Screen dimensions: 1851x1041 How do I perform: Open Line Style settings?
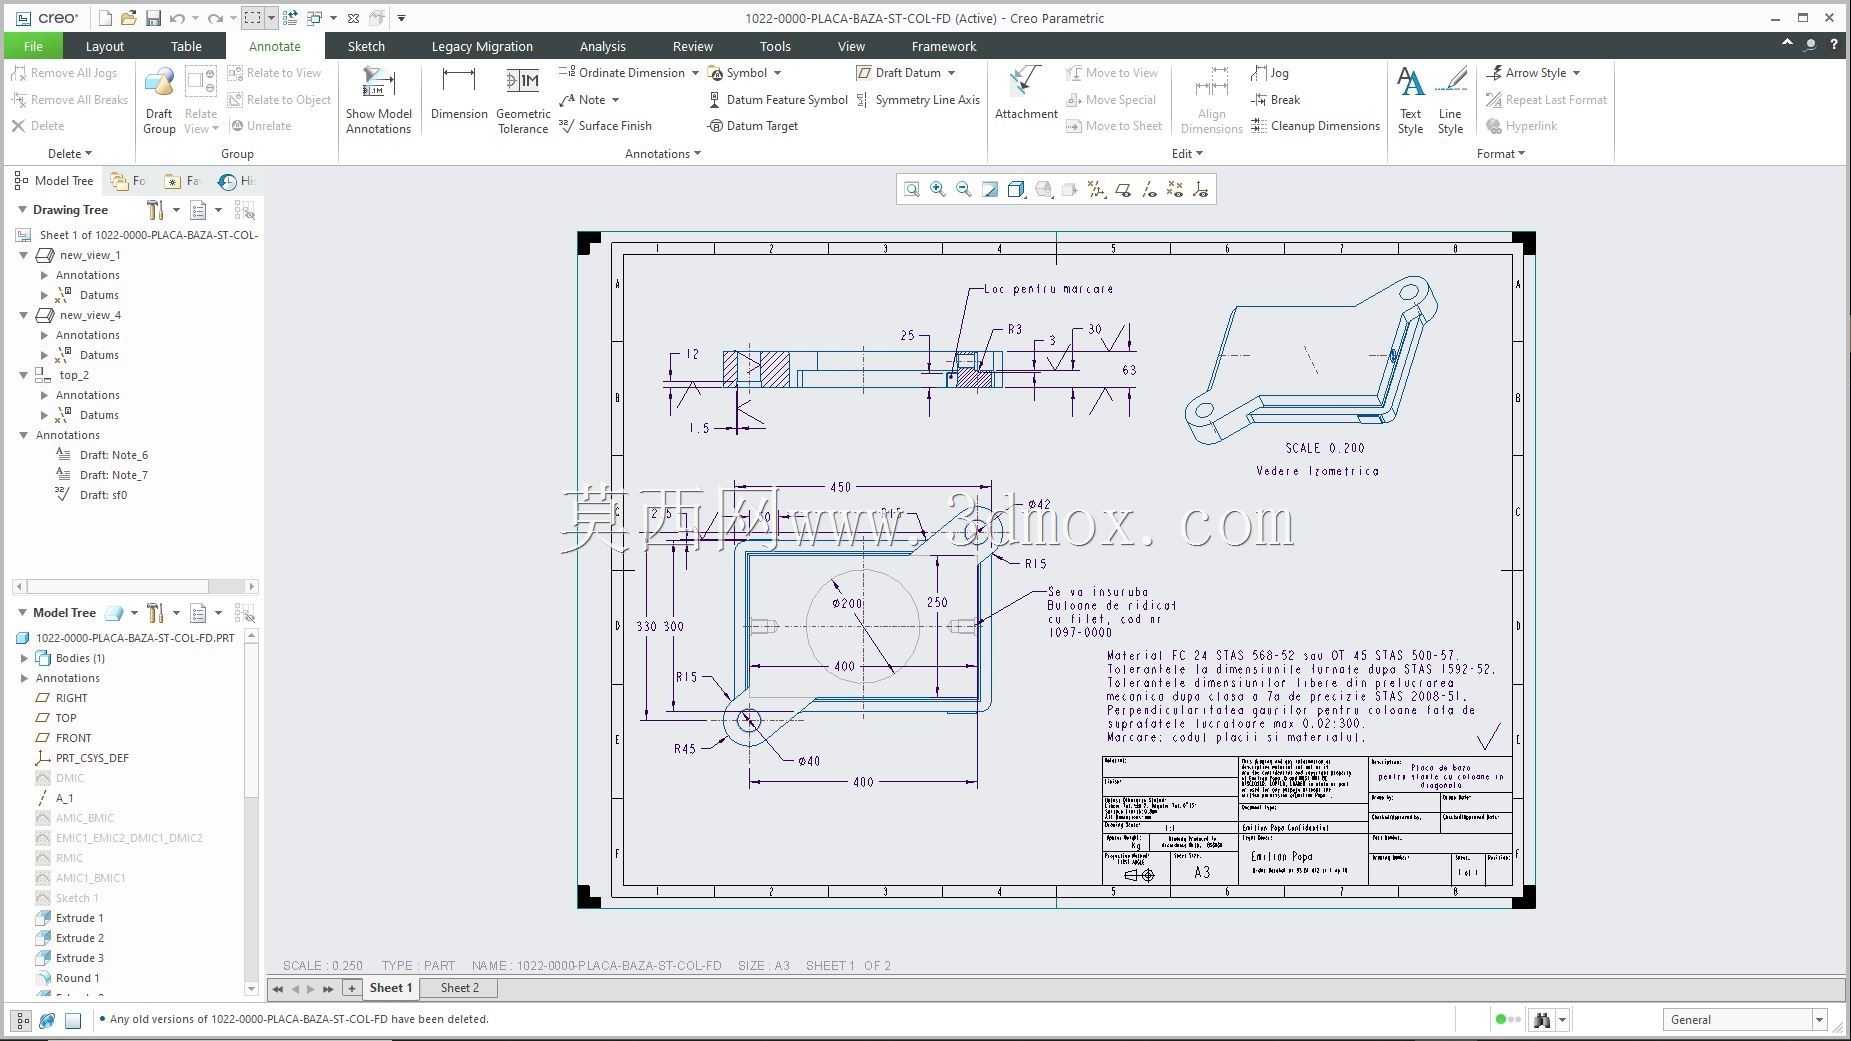[1450, 100]
